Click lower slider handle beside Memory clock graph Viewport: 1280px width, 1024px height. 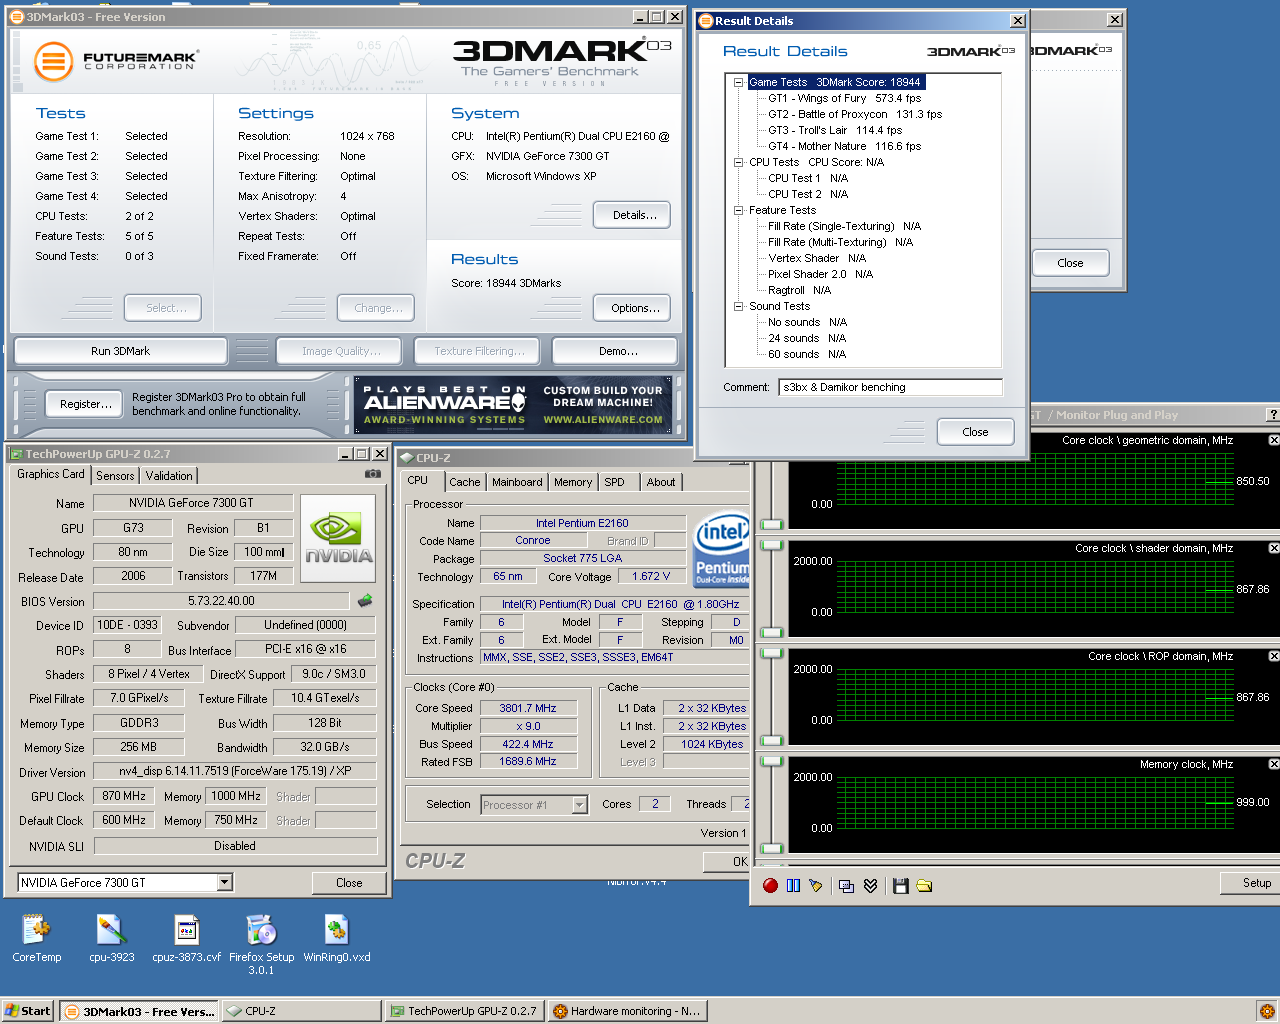(x=771, y=848)
